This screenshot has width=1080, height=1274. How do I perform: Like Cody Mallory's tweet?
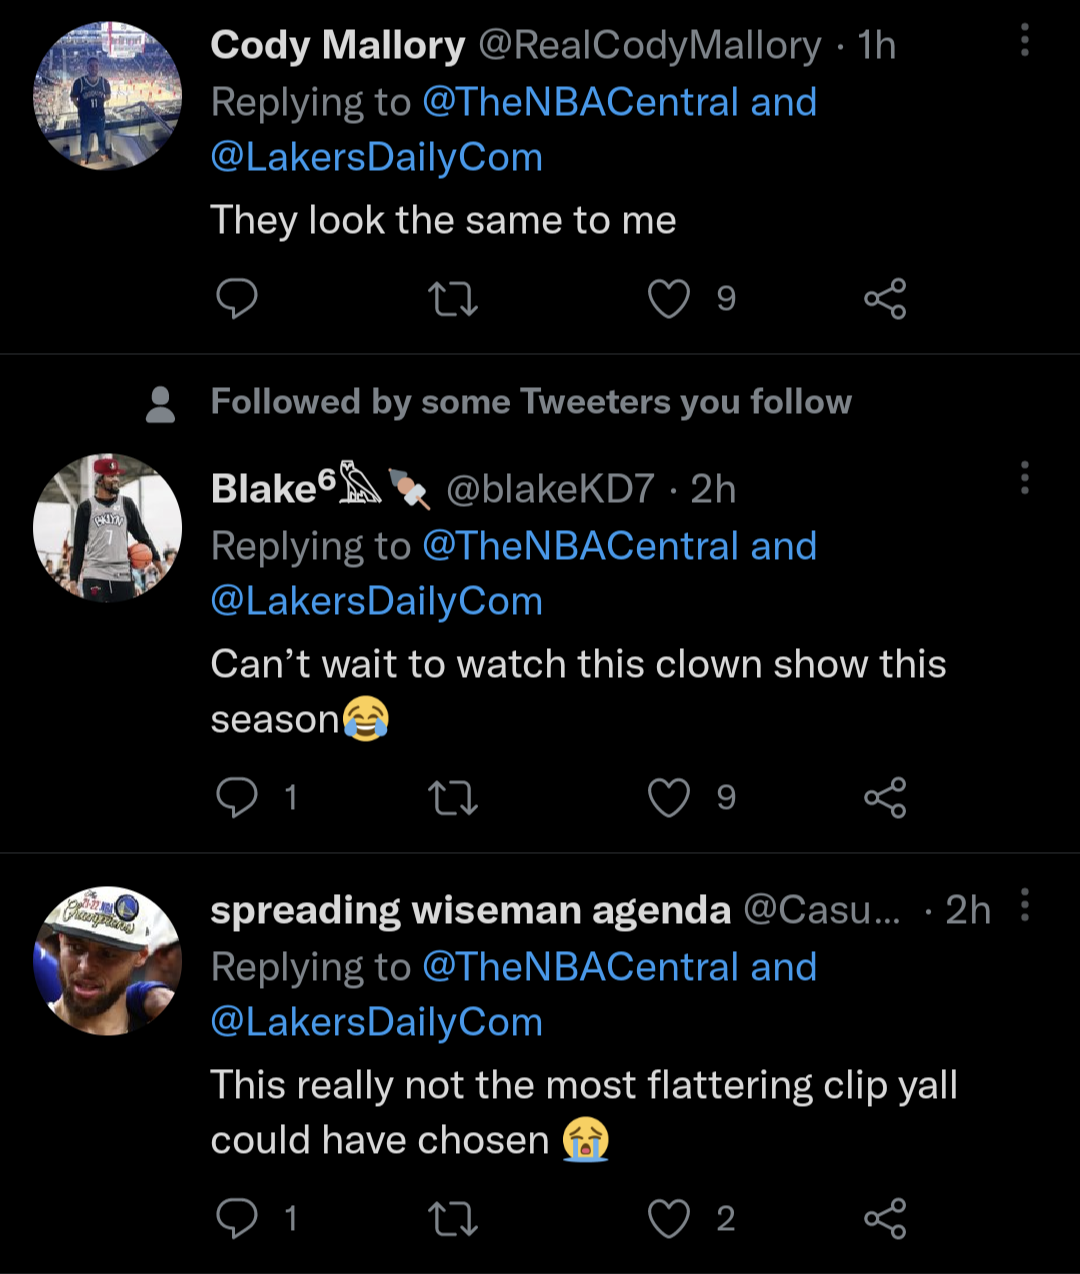click(669, 299)
